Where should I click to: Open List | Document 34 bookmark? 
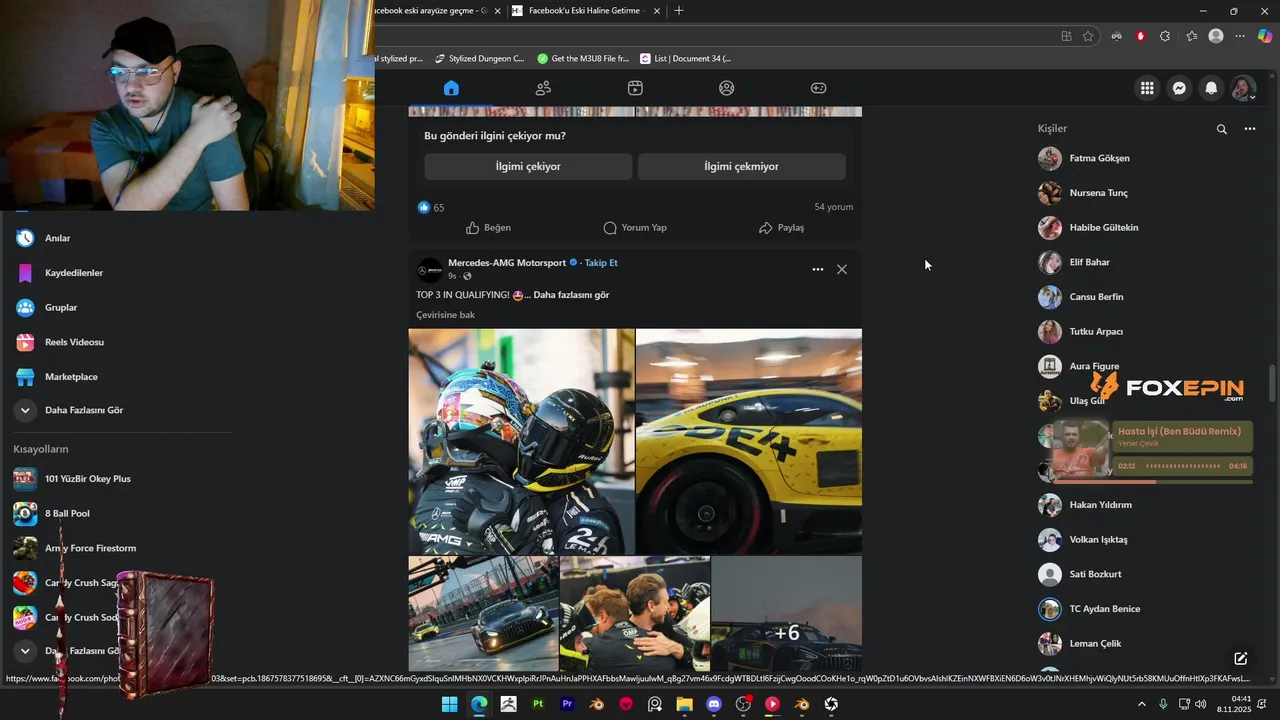pyautogui.click(x=686, y=59)
